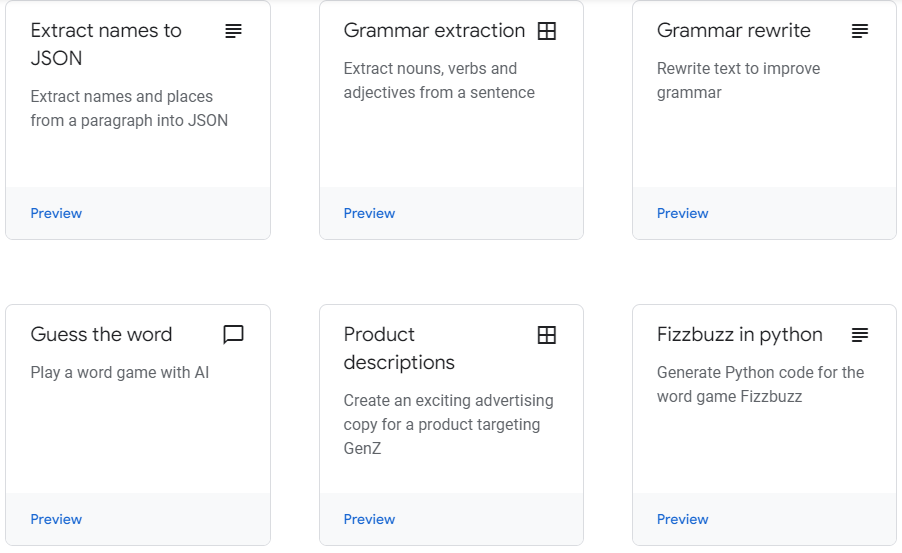Click the text prompt icon on Extract names to JSON
This screenshot has width=902, height=553.
pyautogui.click(x=234, y=31)
